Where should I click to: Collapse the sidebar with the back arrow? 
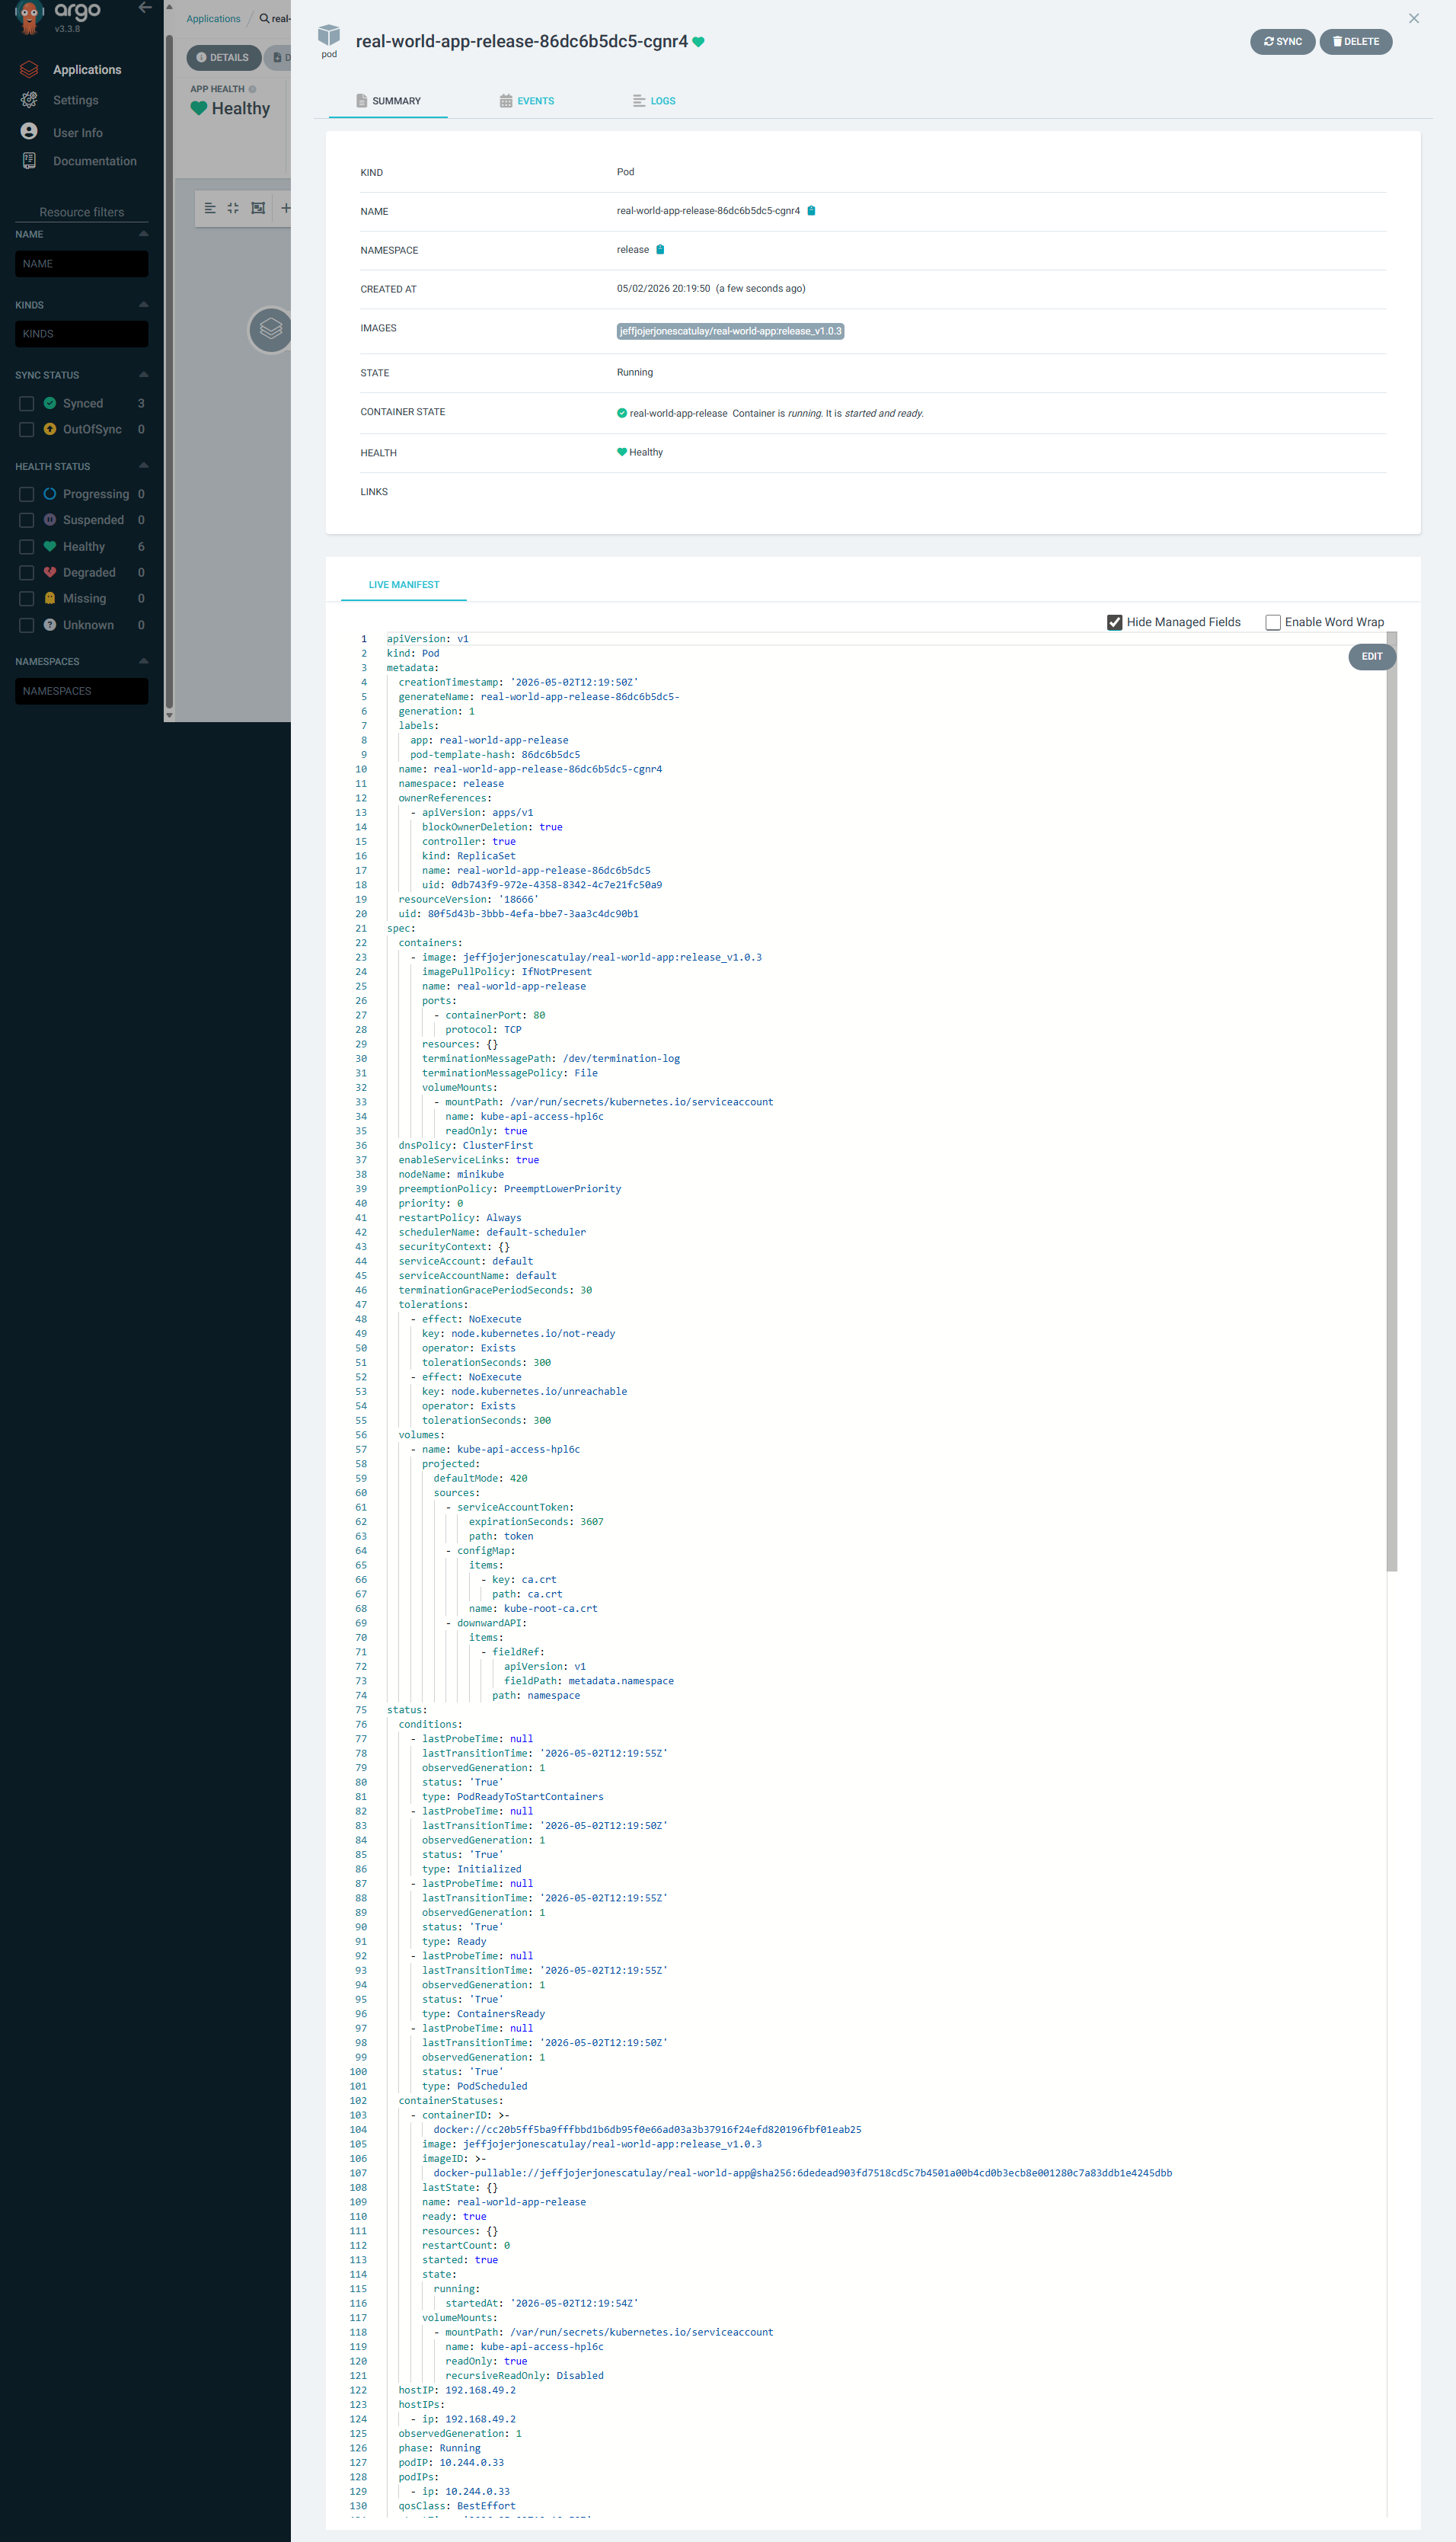point(145,8)
